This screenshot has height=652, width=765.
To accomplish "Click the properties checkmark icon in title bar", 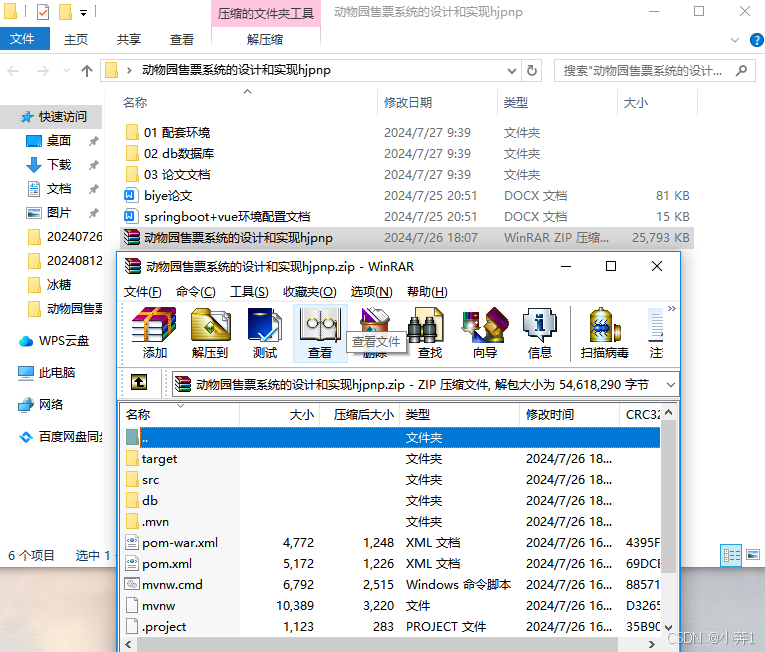I will pyautogui.click(x=43, y=11).
